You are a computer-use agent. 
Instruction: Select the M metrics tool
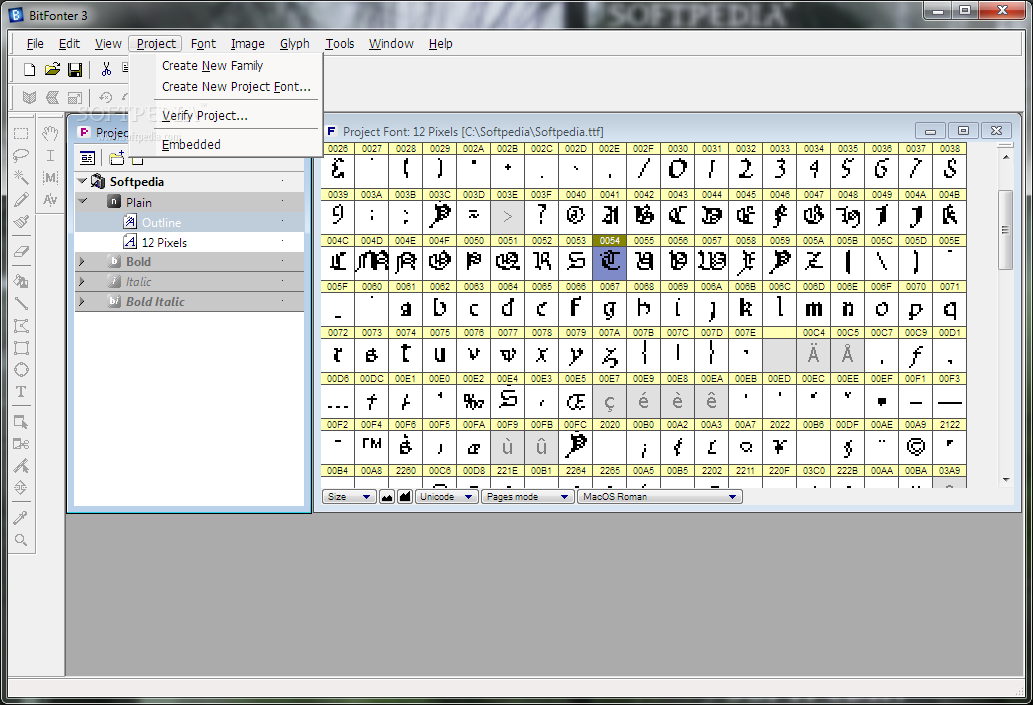[50, 177]
